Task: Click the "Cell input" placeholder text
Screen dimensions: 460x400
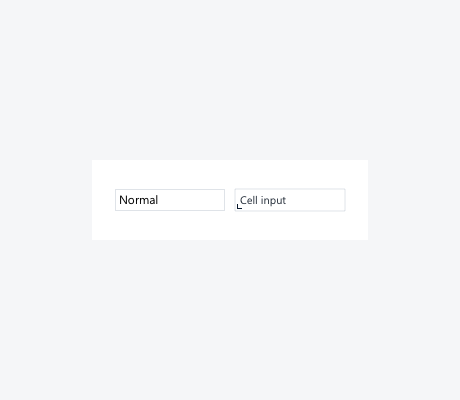Action: click(x=263, y=200)
